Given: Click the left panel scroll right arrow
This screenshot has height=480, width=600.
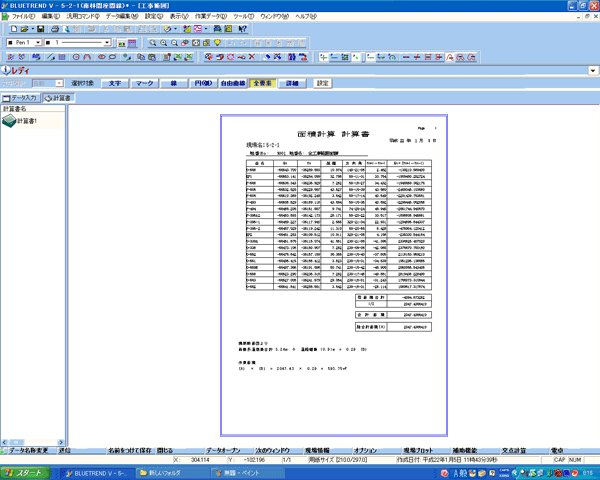Looking at the screenshot, I should pos(61,442).
